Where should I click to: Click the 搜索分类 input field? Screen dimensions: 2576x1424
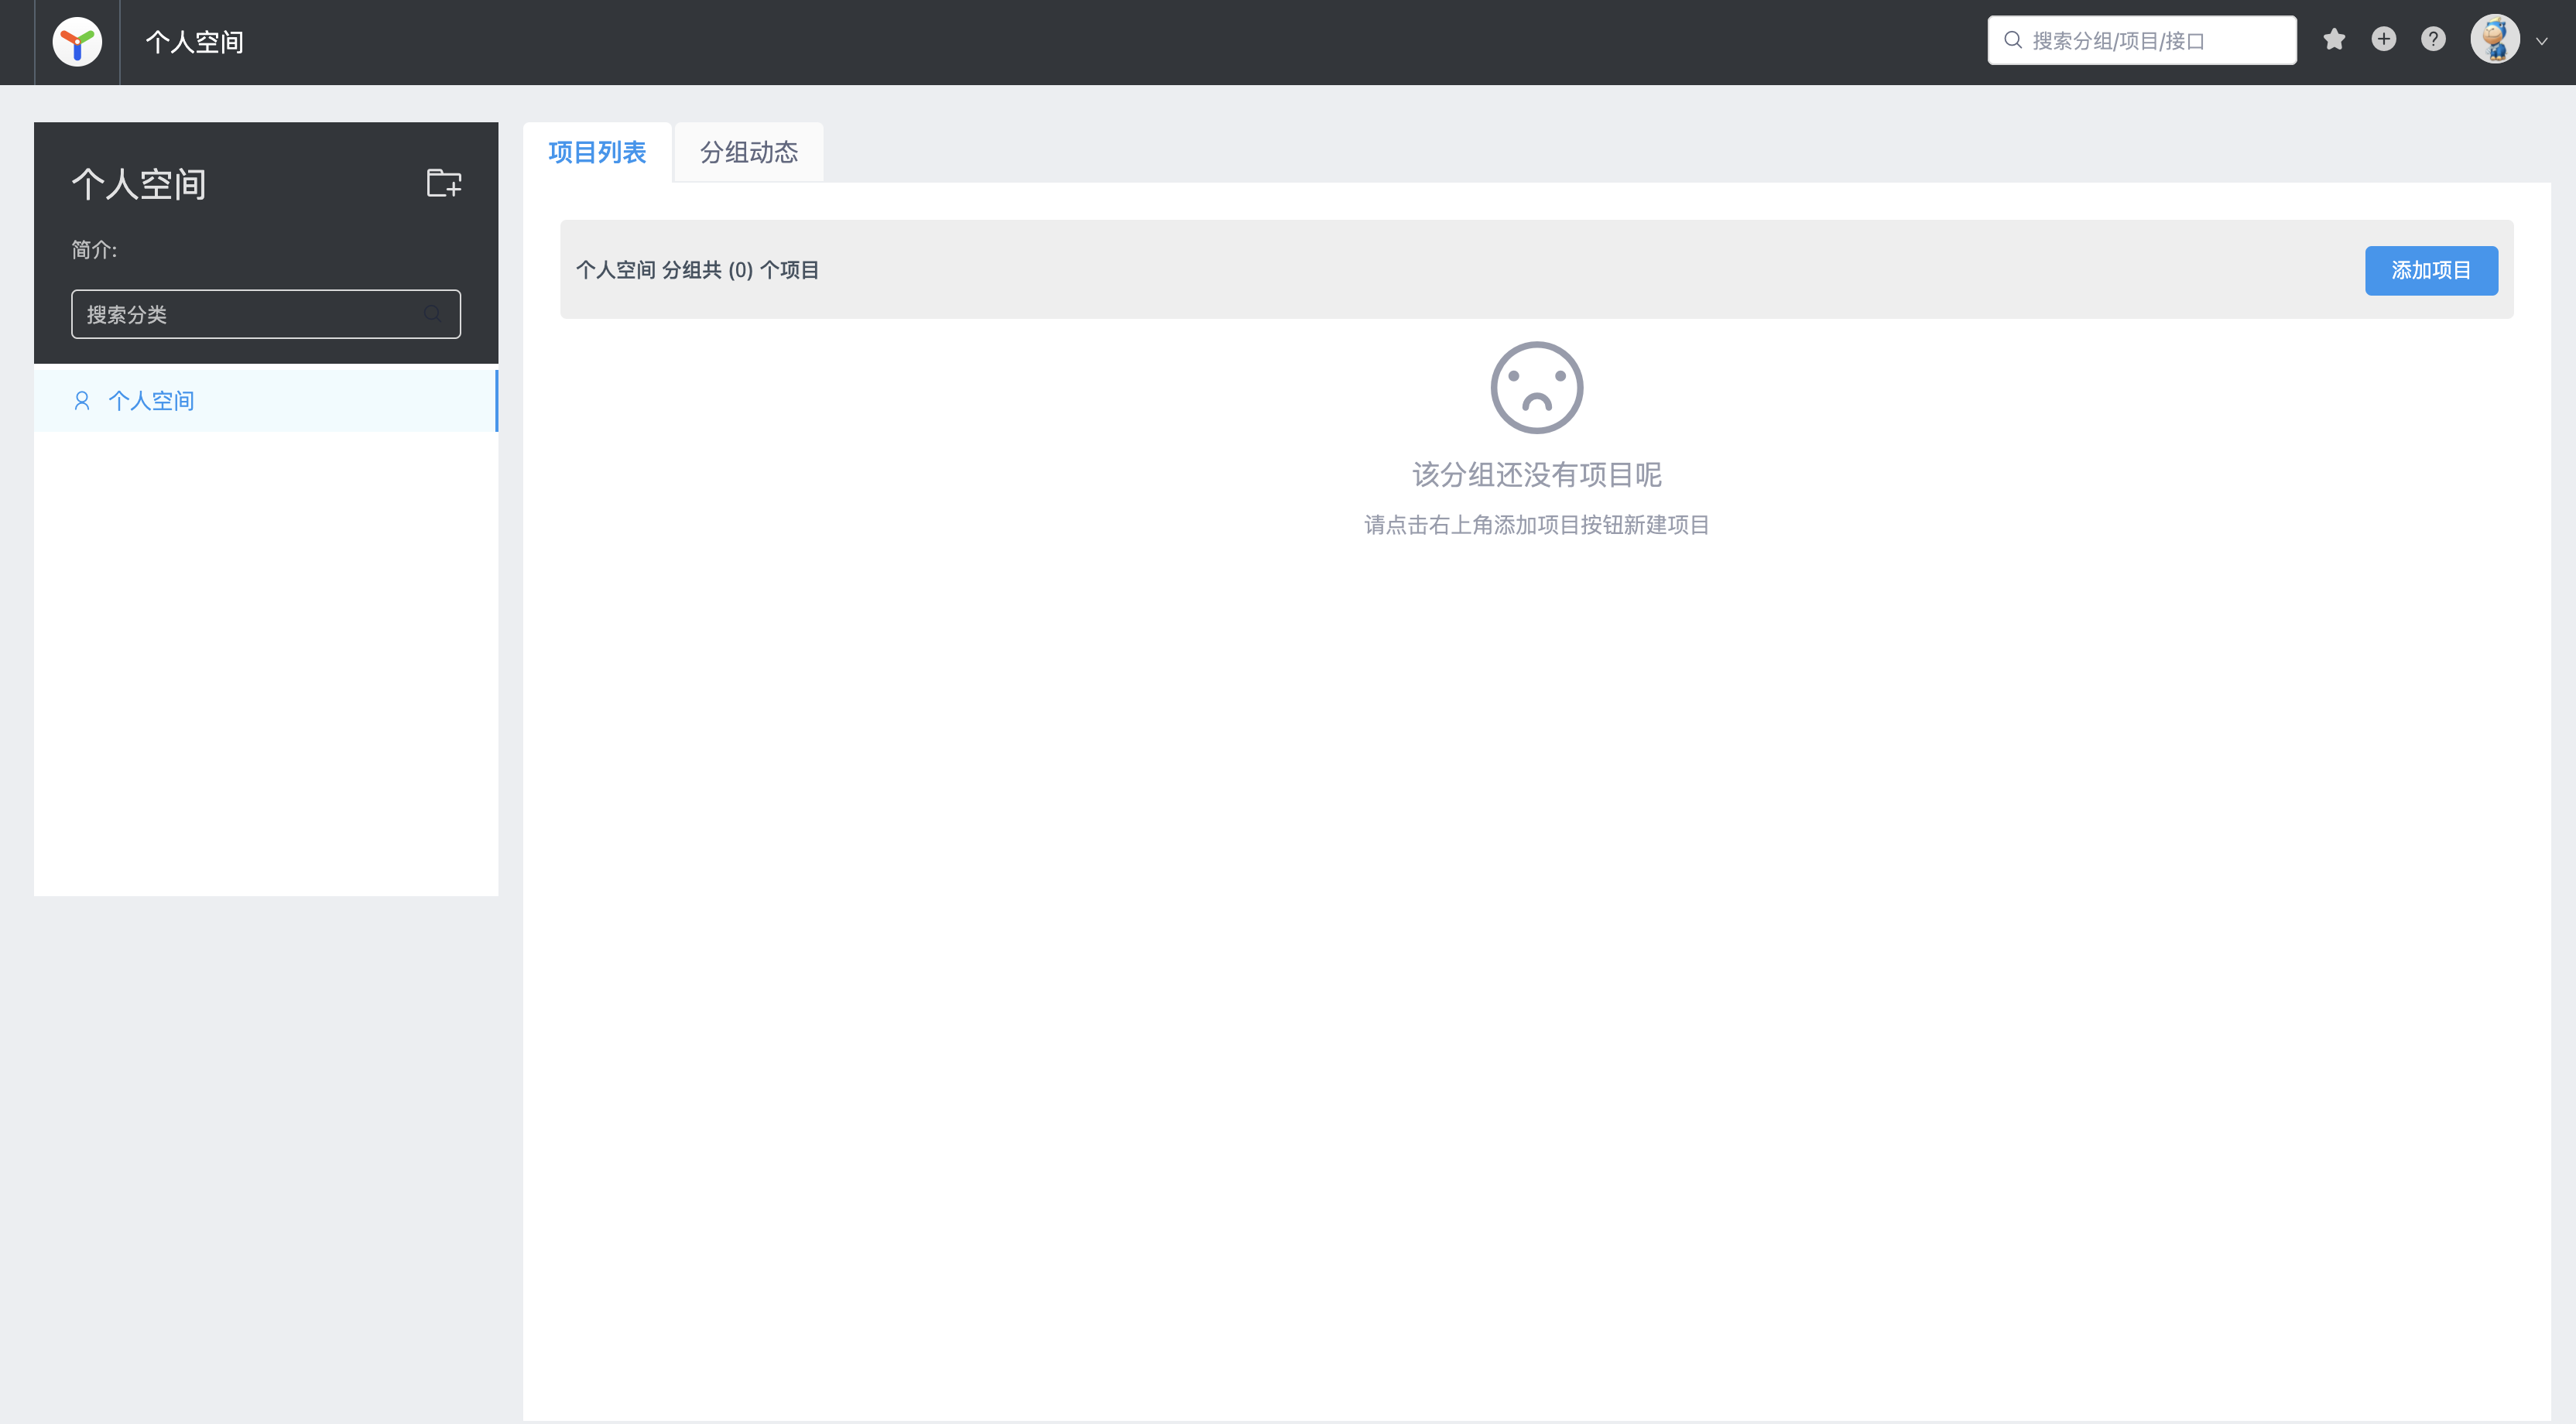coord(240,314)
